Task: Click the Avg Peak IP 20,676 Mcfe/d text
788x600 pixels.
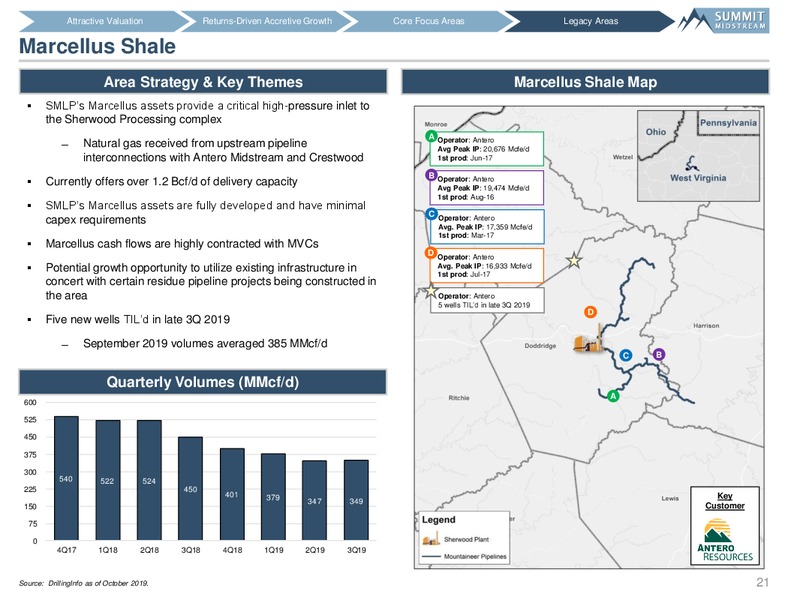Action: click(x=483, y=149)
